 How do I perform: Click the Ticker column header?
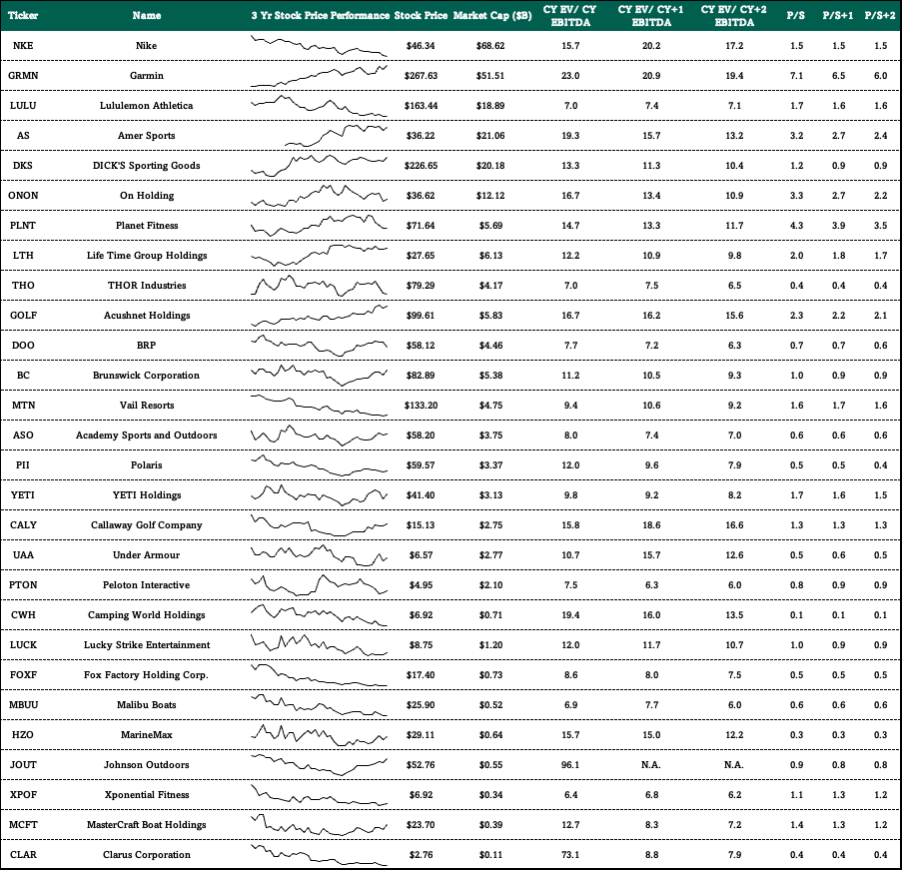23,16
